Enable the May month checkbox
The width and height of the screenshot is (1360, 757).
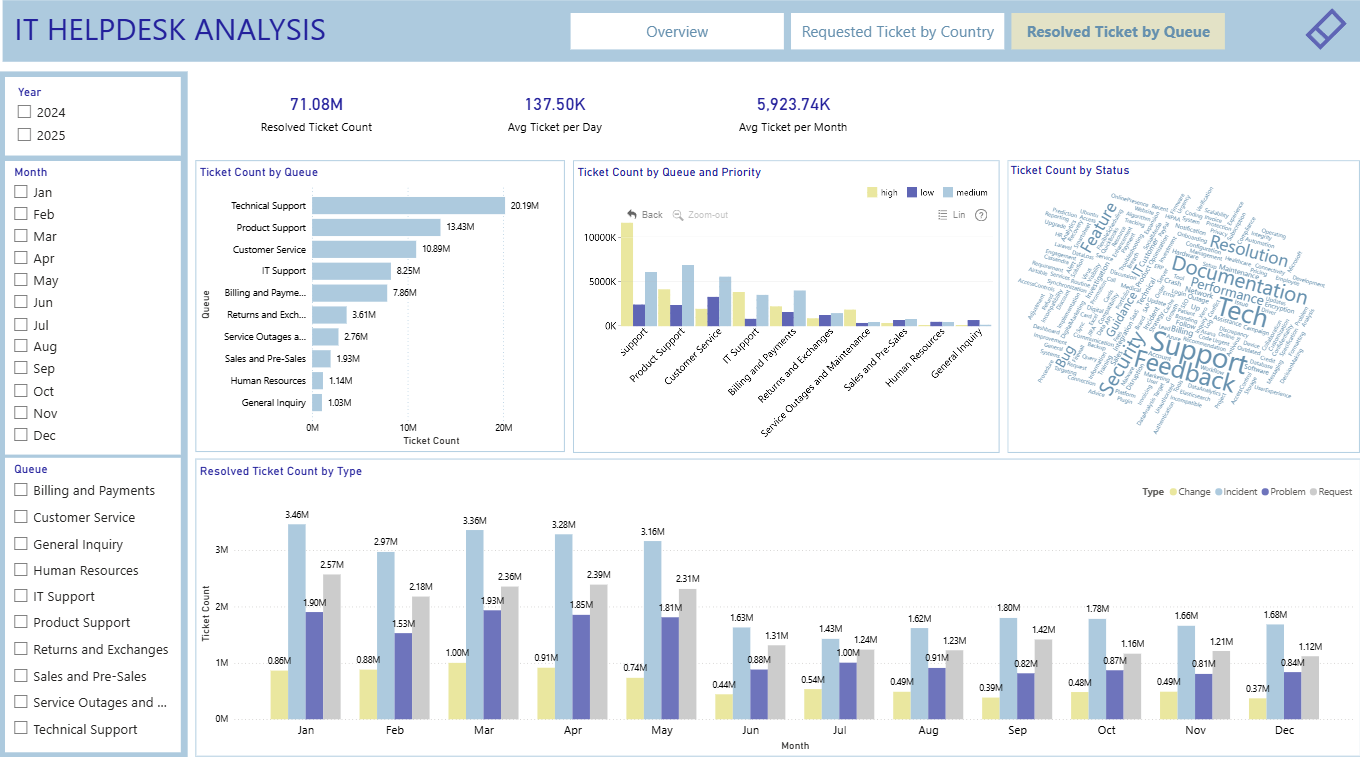click(x=21, y=280)
